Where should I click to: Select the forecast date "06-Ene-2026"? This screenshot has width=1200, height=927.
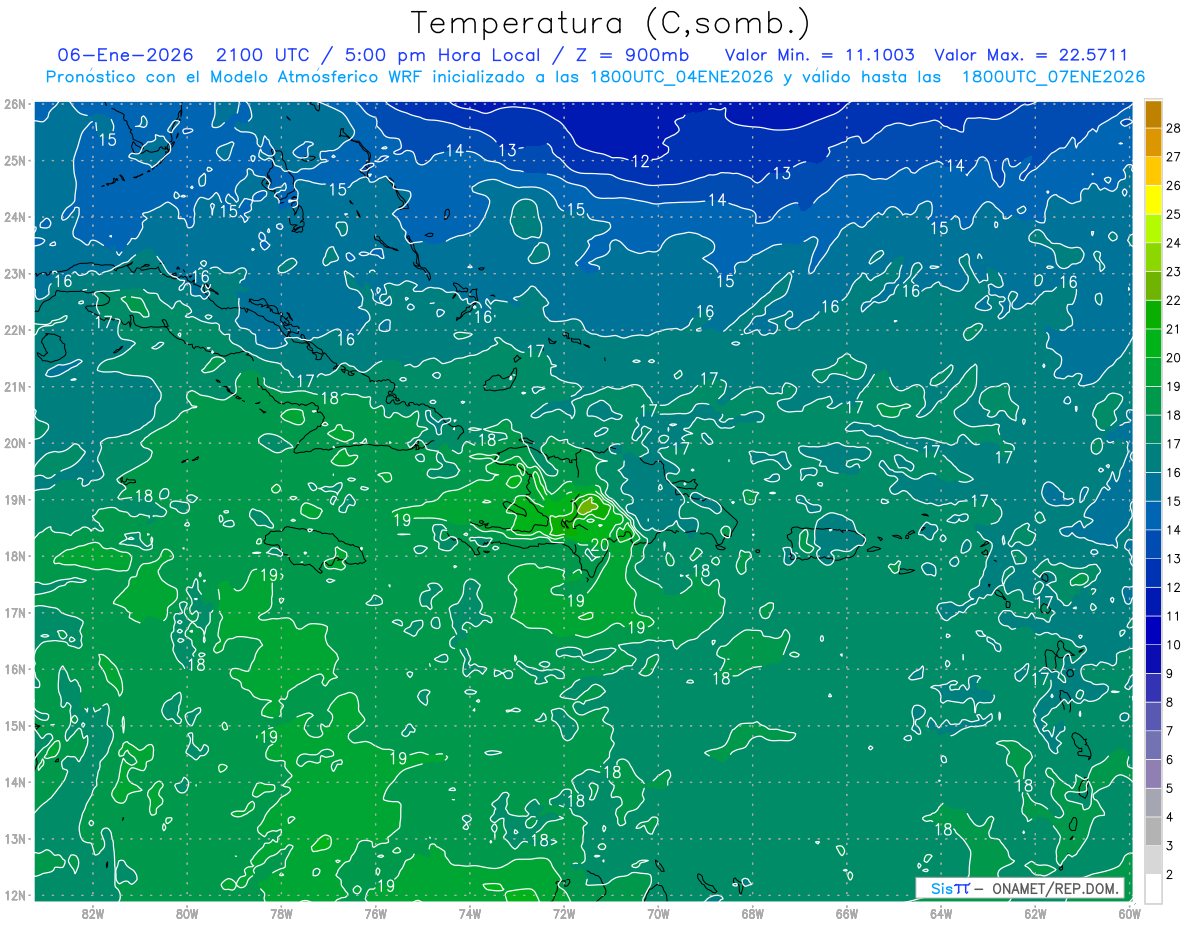click(126, 55)
